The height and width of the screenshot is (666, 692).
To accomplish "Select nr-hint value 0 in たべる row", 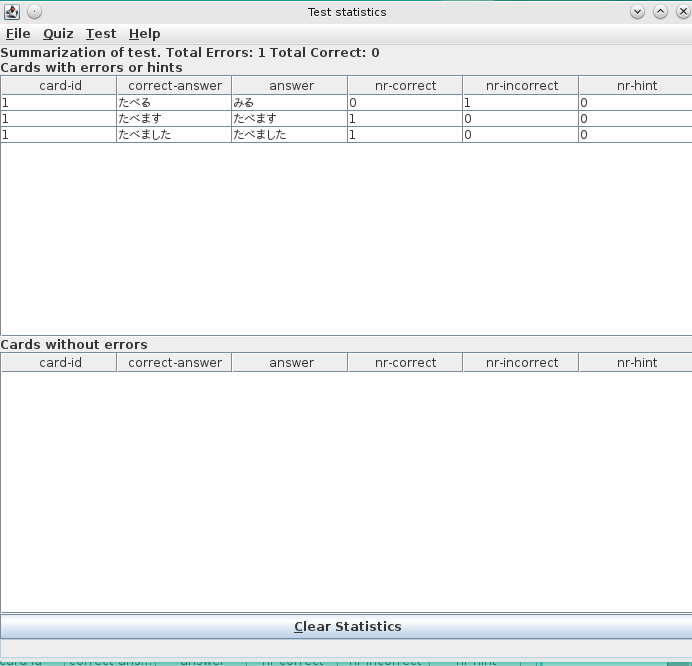I will (636, 102).
